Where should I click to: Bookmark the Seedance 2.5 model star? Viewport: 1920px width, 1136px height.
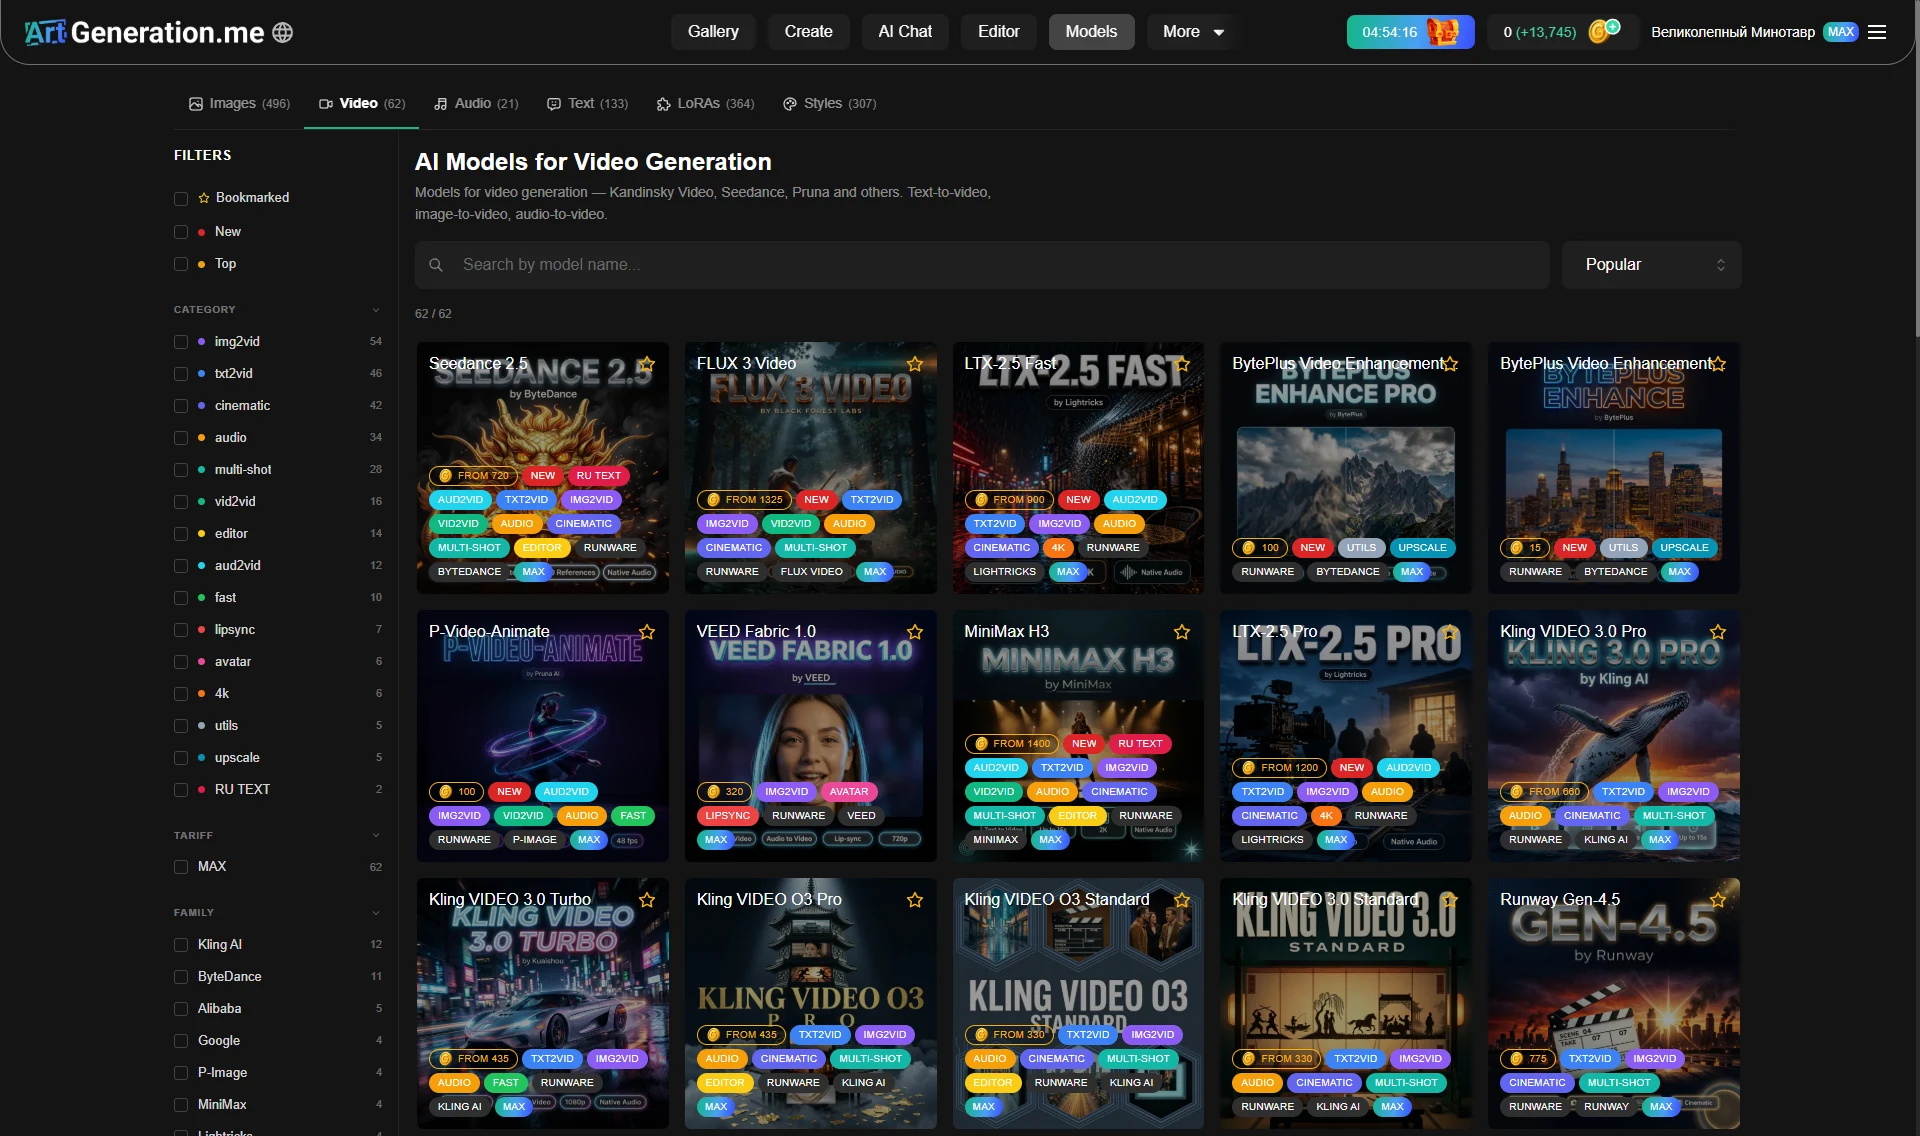647,364
